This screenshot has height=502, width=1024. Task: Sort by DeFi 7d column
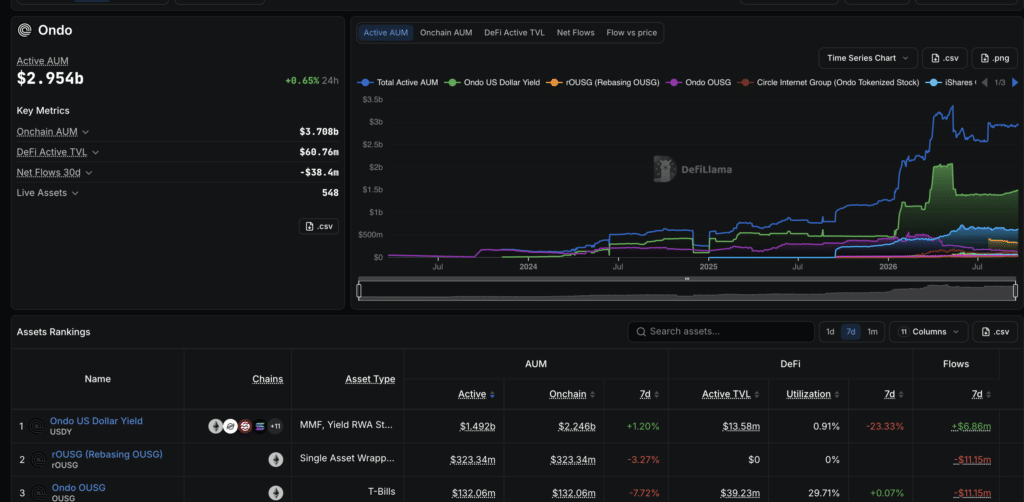[x=893, y=394]
